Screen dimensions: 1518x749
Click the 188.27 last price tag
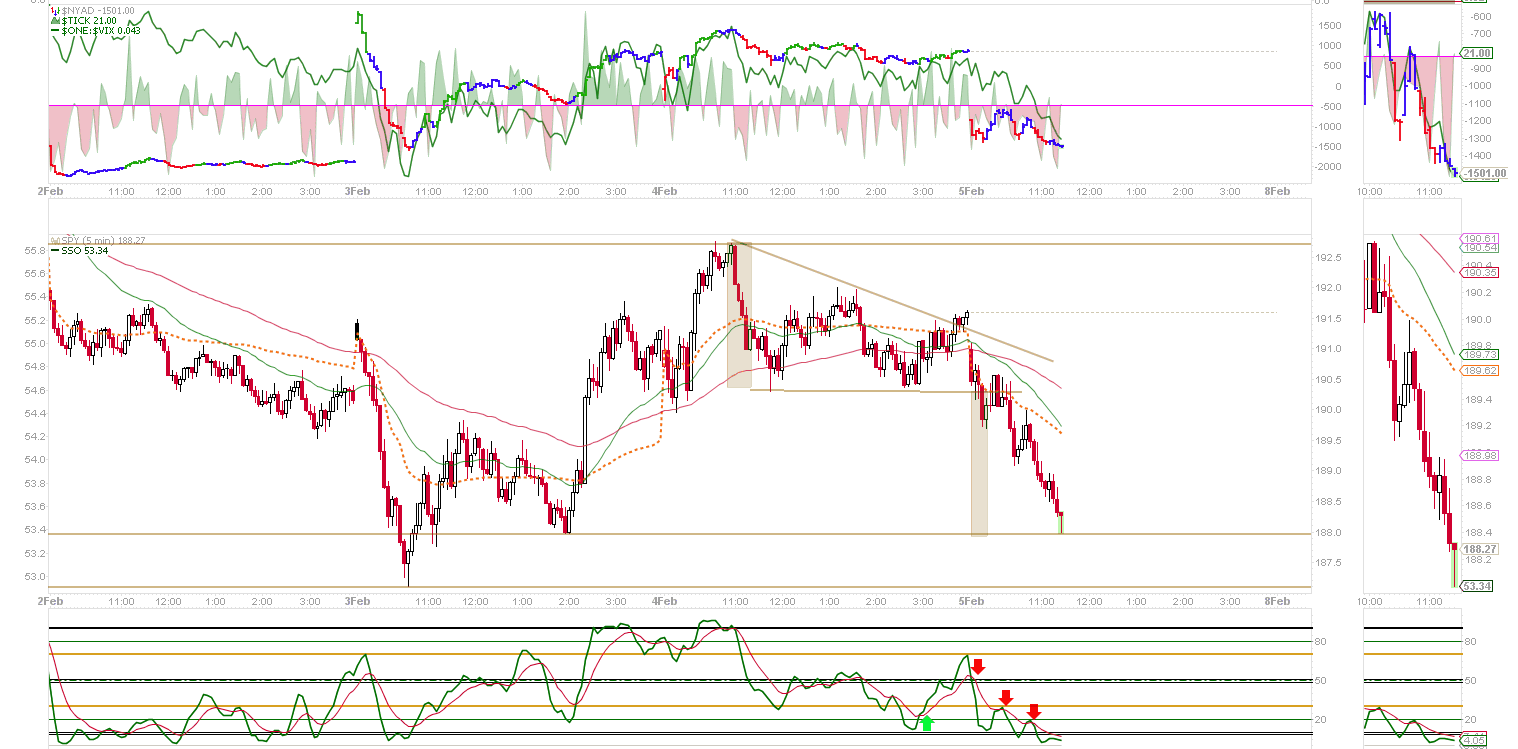(1479, 549)
